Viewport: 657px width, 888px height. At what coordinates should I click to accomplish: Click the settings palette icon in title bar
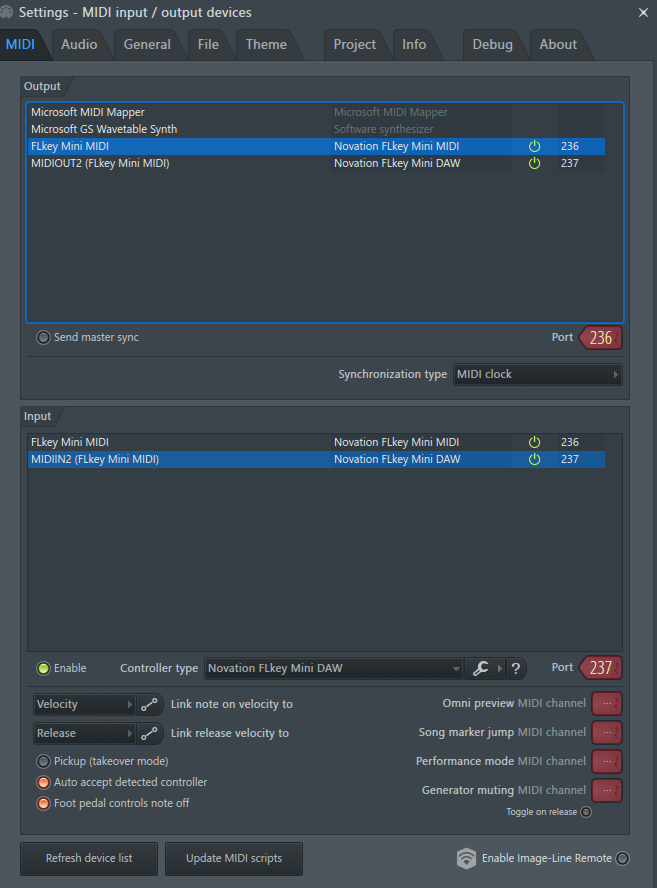click(x=6, y=12)
